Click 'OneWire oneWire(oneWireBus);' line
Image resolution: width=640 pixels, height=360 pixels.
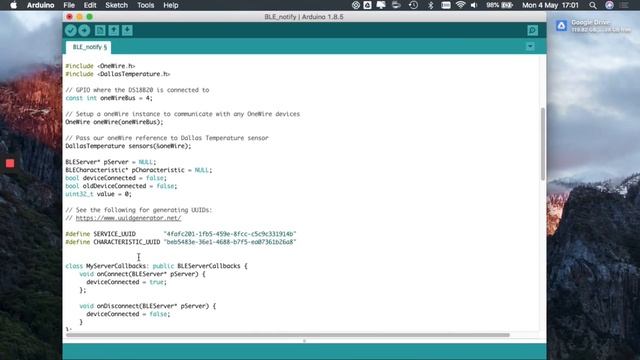(x=114, y=122)
